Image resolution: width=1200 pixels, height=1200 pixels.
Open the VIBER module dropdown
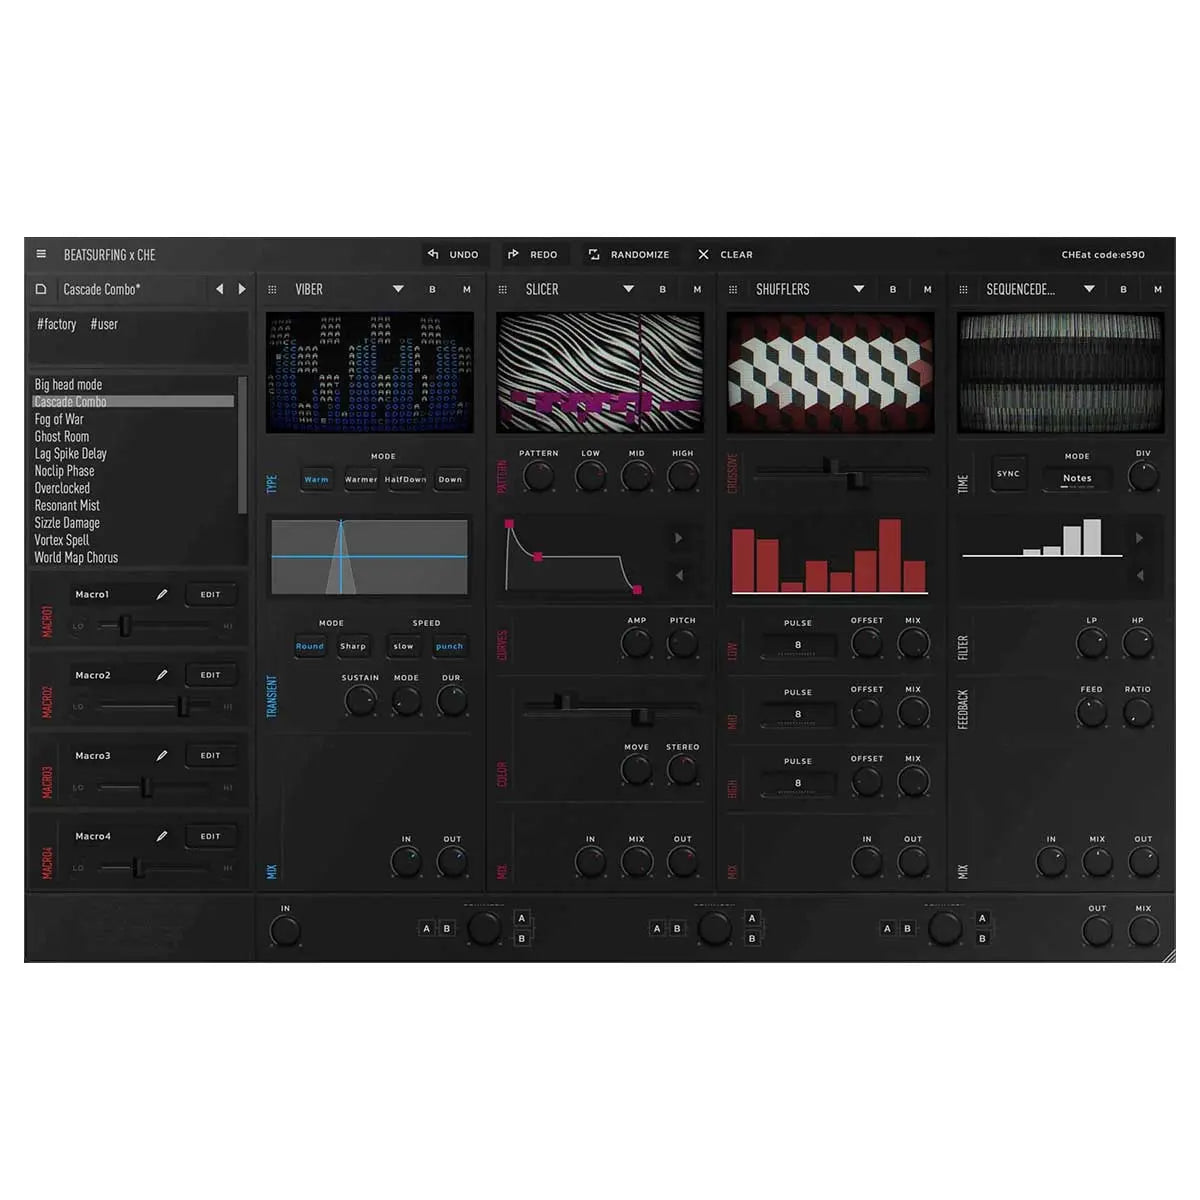point(398,289)
